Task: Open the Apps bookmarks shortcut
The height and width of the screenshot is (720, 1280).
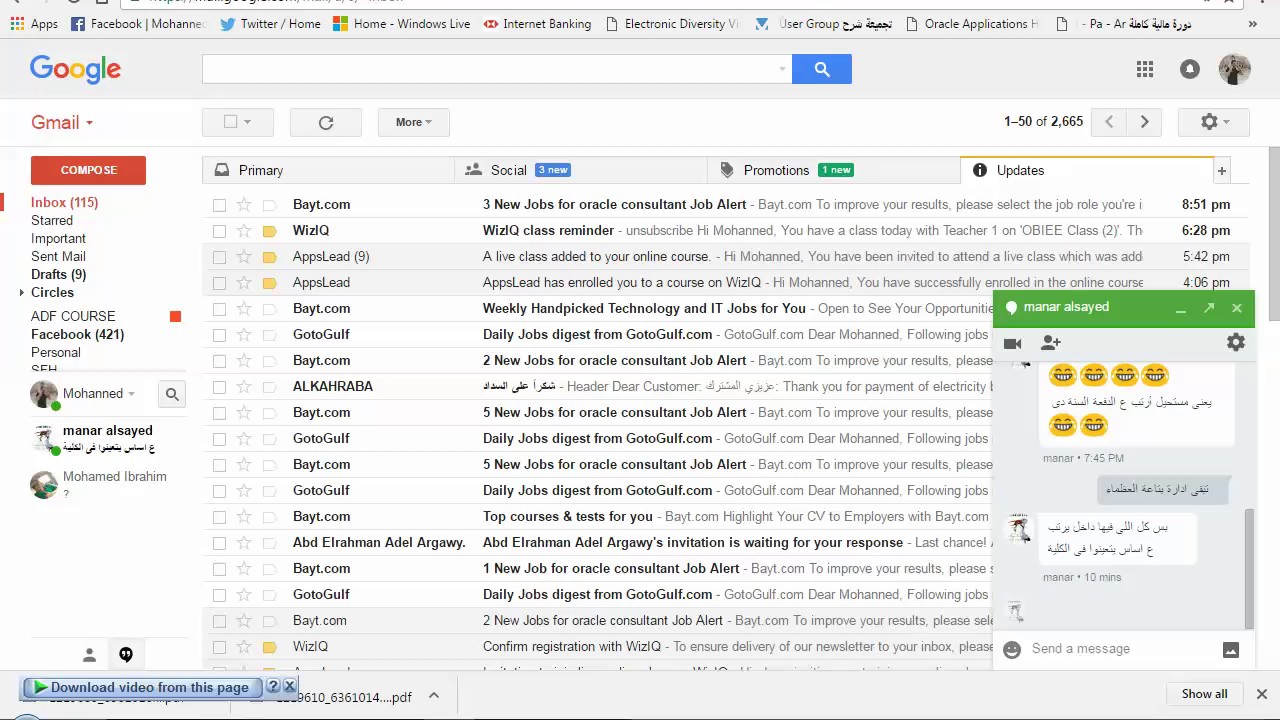Action: pyautogui.click(x=34, y=23)
